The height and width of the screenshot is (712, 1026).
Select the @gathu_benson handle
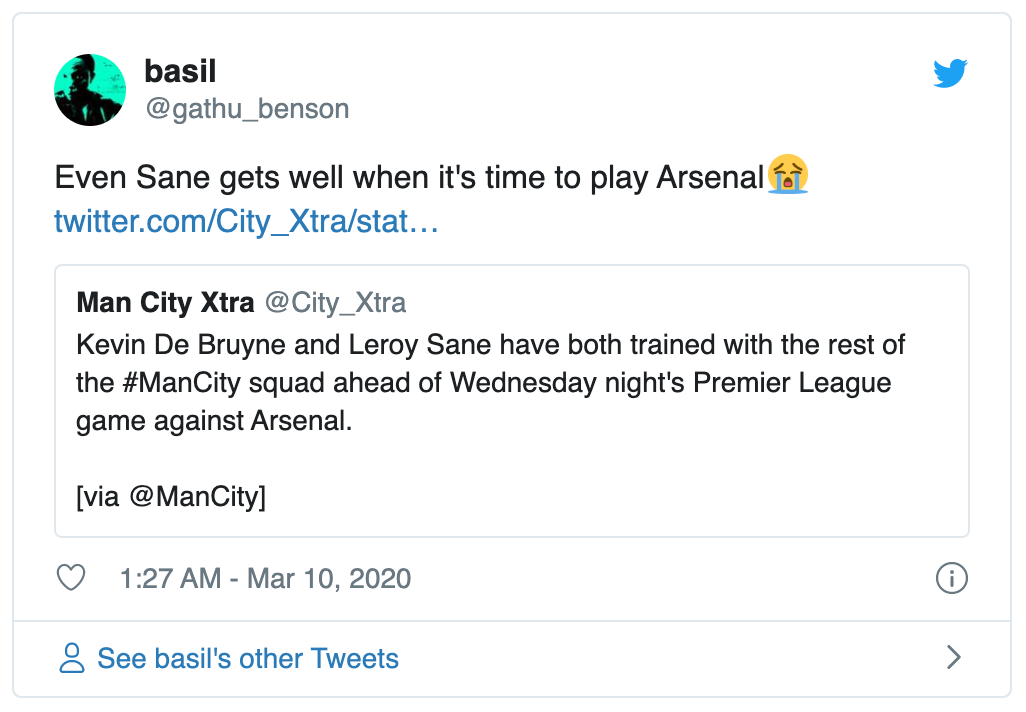246,109
